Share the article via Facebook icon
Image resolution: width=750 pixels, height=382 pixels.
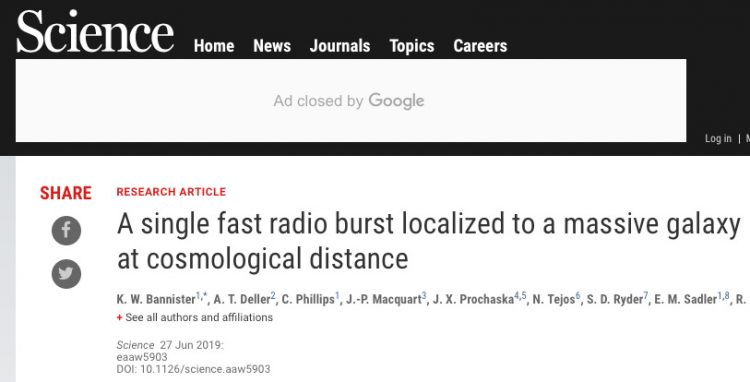pos(66,230)
